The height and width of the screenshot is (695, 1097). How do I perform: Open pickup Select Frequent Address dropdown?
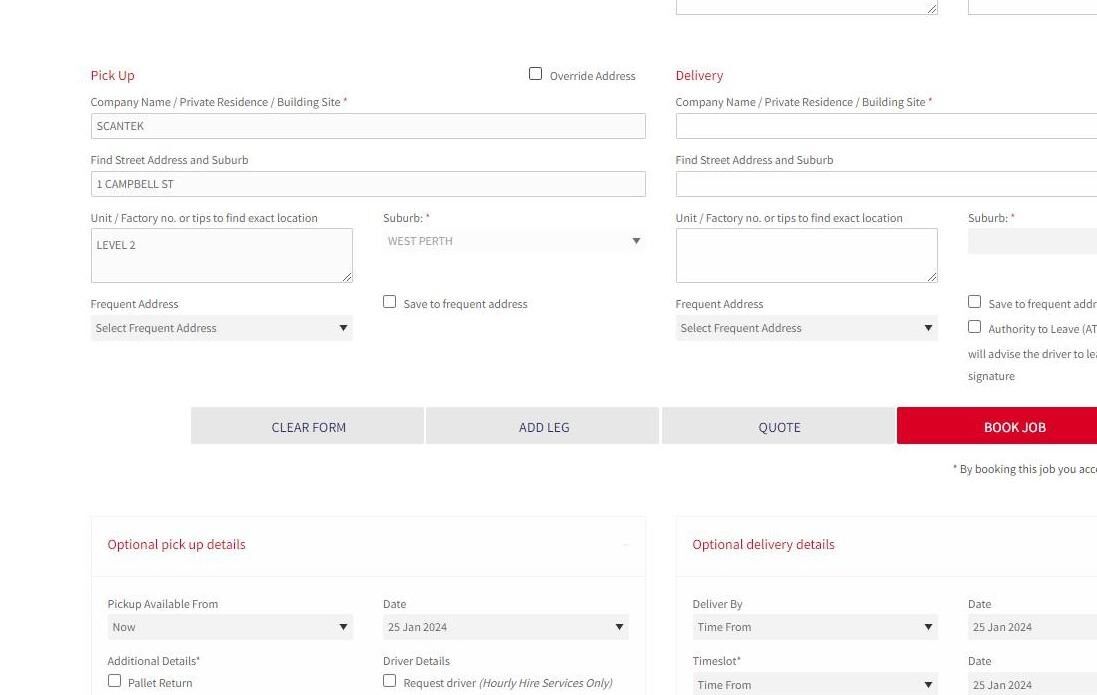(222, 328)
